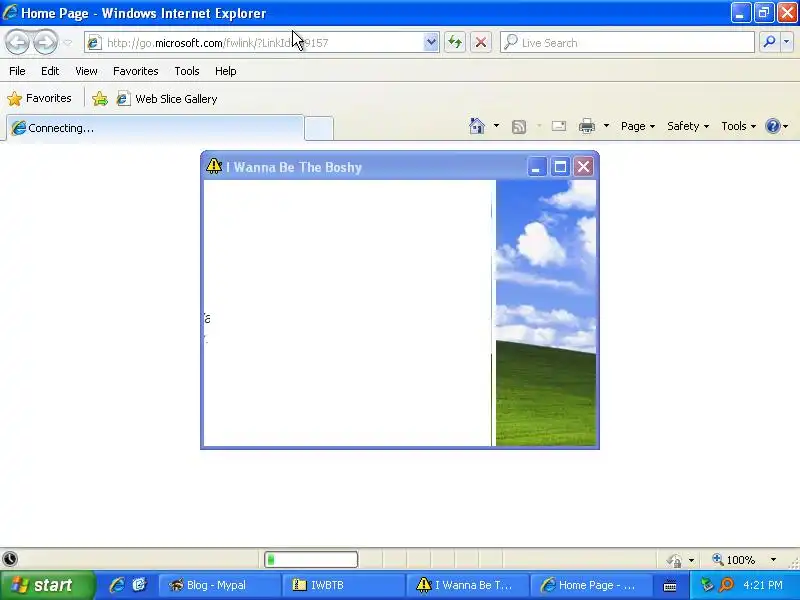This screenshot has width=800, height=600.
Task: Open the Help menu
Action: click(x=226, y=71)
